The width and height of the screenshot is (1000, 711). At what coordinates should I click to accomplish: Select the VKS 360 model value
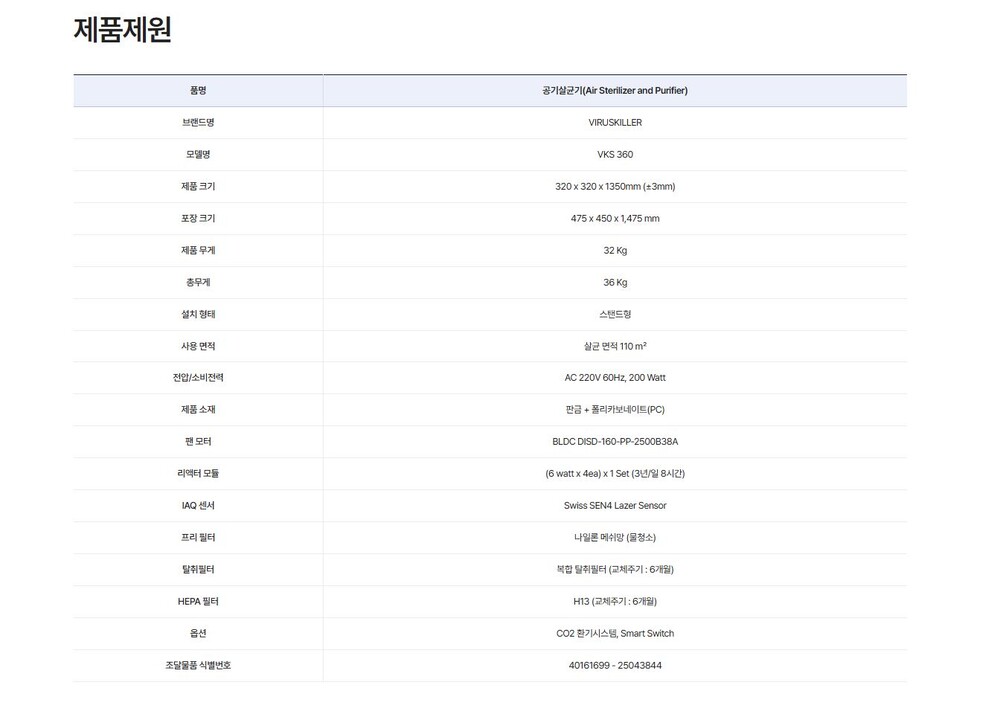[614, 154]
